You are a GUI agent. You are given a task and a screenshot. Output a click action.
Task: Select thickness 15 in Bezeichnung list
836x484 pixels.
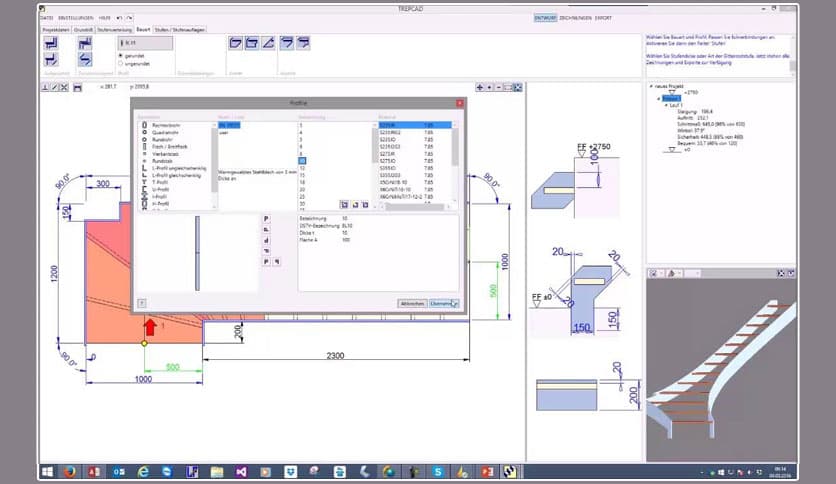pyautogui.click(x=302, y=175)
